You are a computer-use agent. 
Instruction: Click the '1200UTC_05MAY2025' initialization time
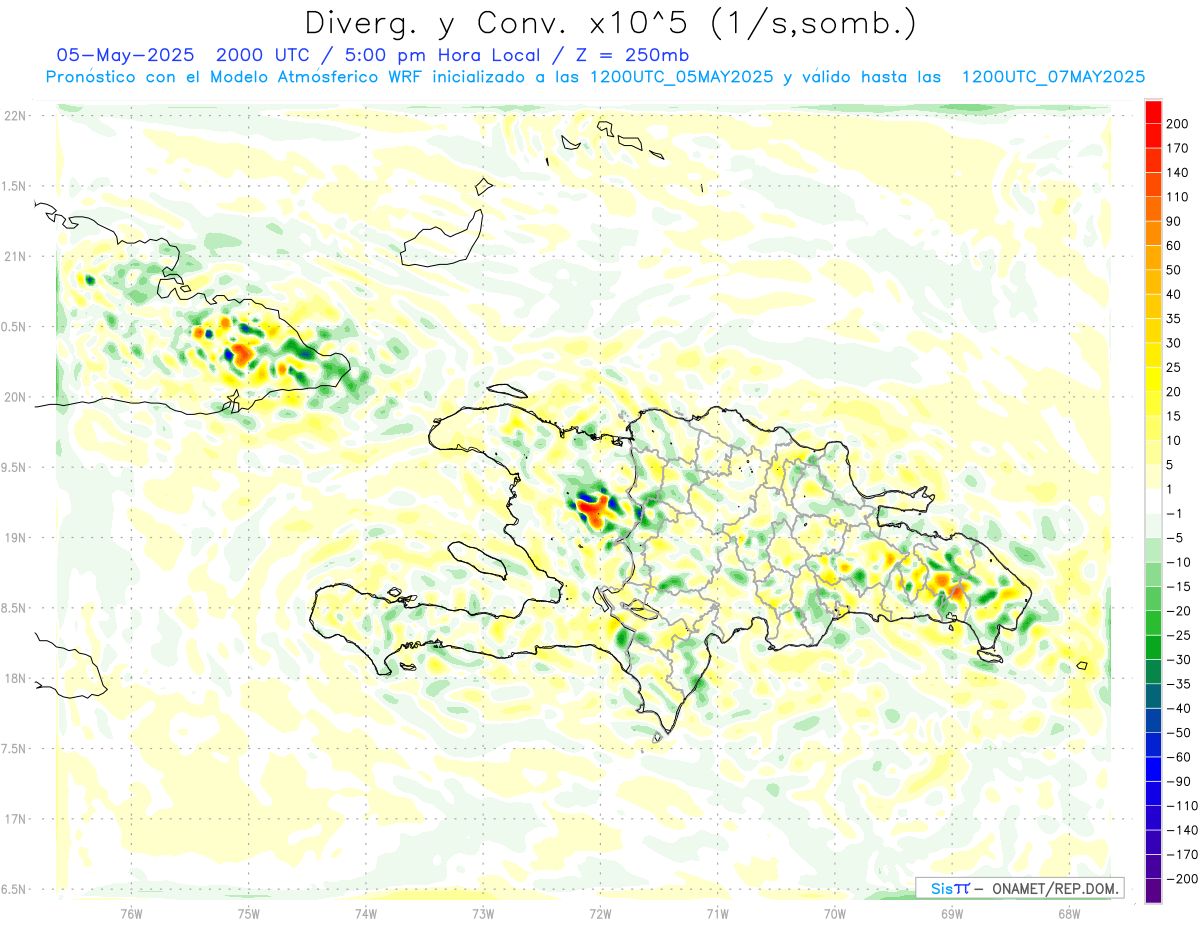coord(682,77)
